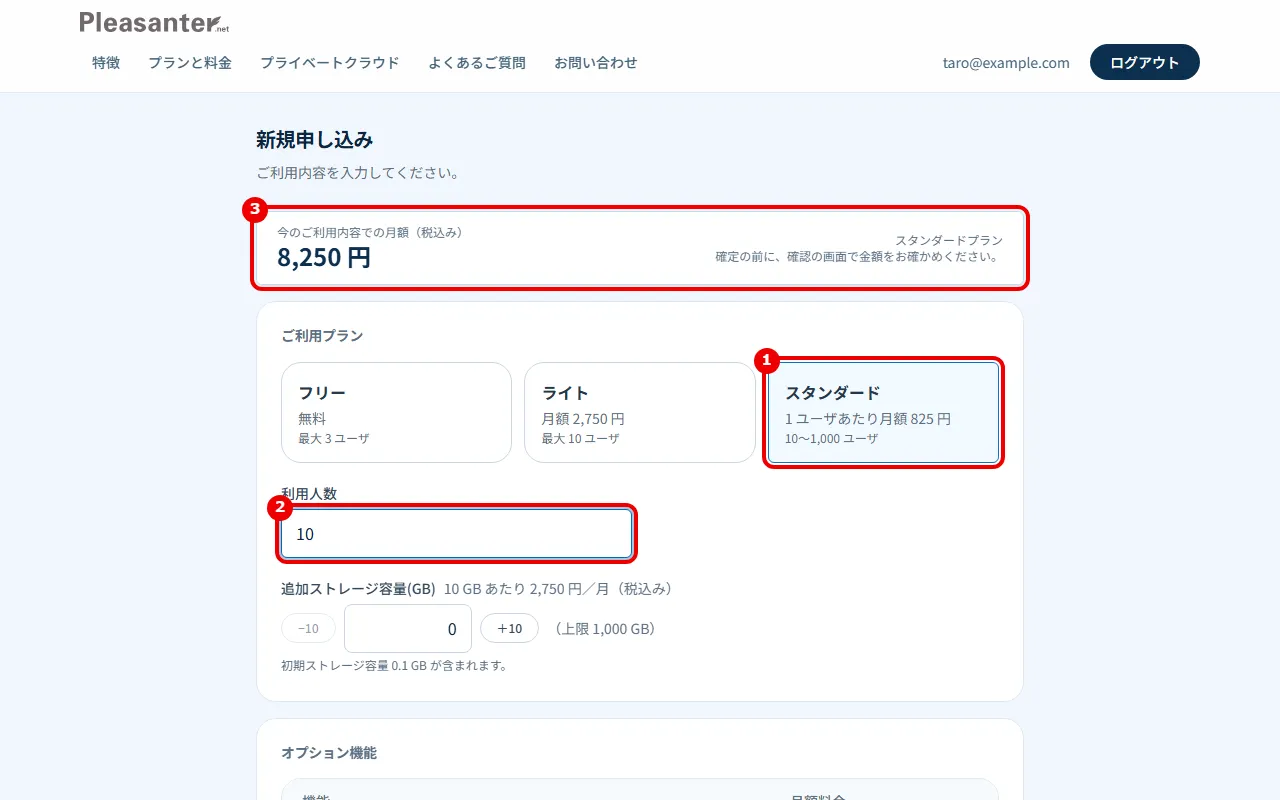Click the 新規申し込み heading
This screenshot has width=1280, height=800.
coord(314,139)
